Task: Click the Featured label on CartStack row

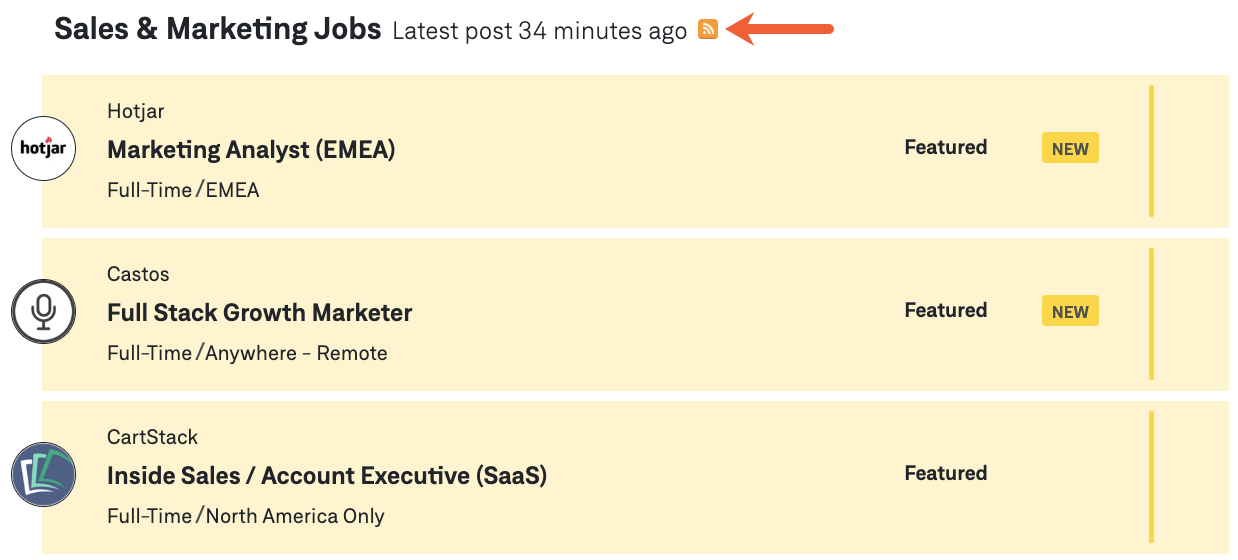Action: [x=945, y=473]
